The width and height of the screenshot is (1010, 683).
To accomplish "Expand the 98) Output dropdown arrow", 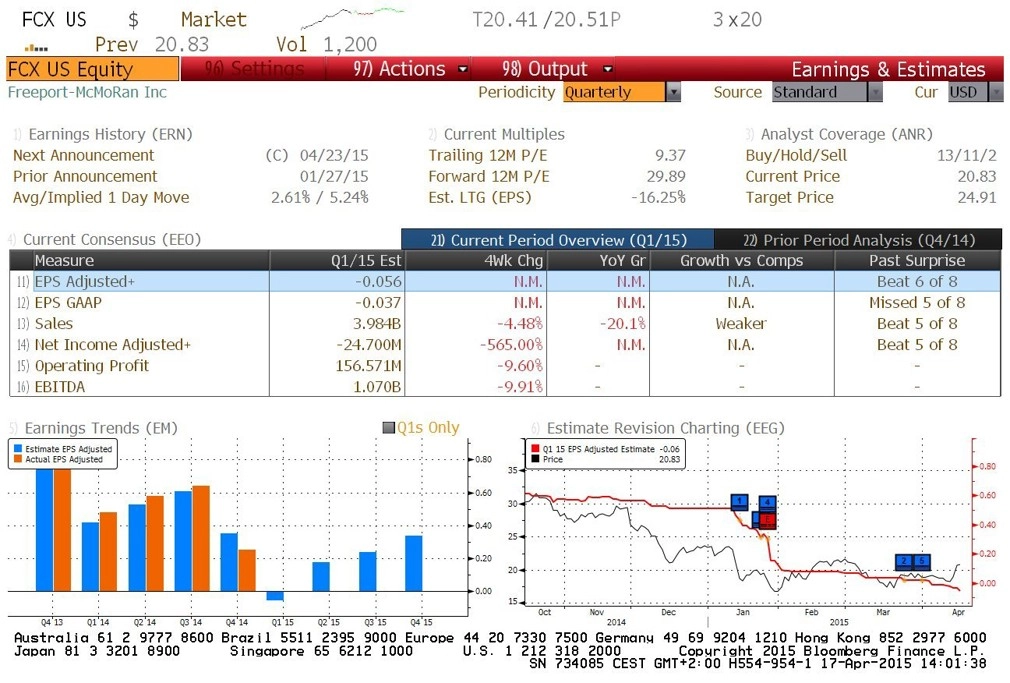I will (x=607, y=69).
